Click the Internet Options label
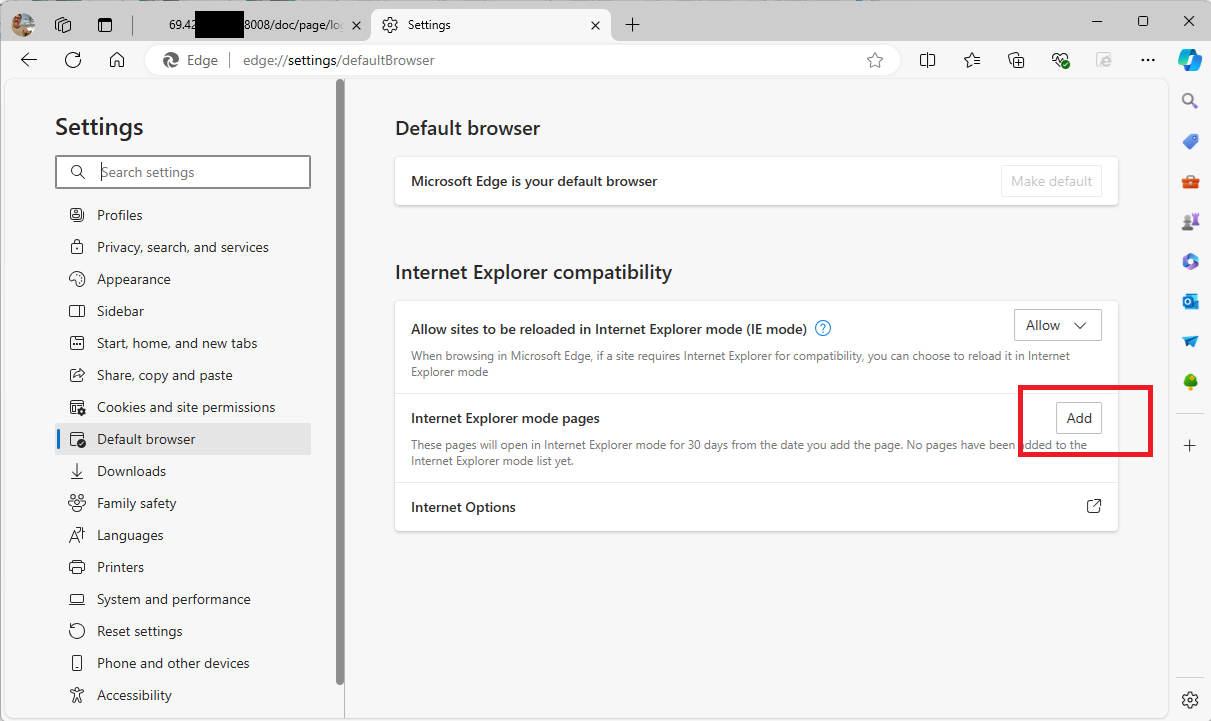Screen dimensions: 1211x721 point(463,507)
